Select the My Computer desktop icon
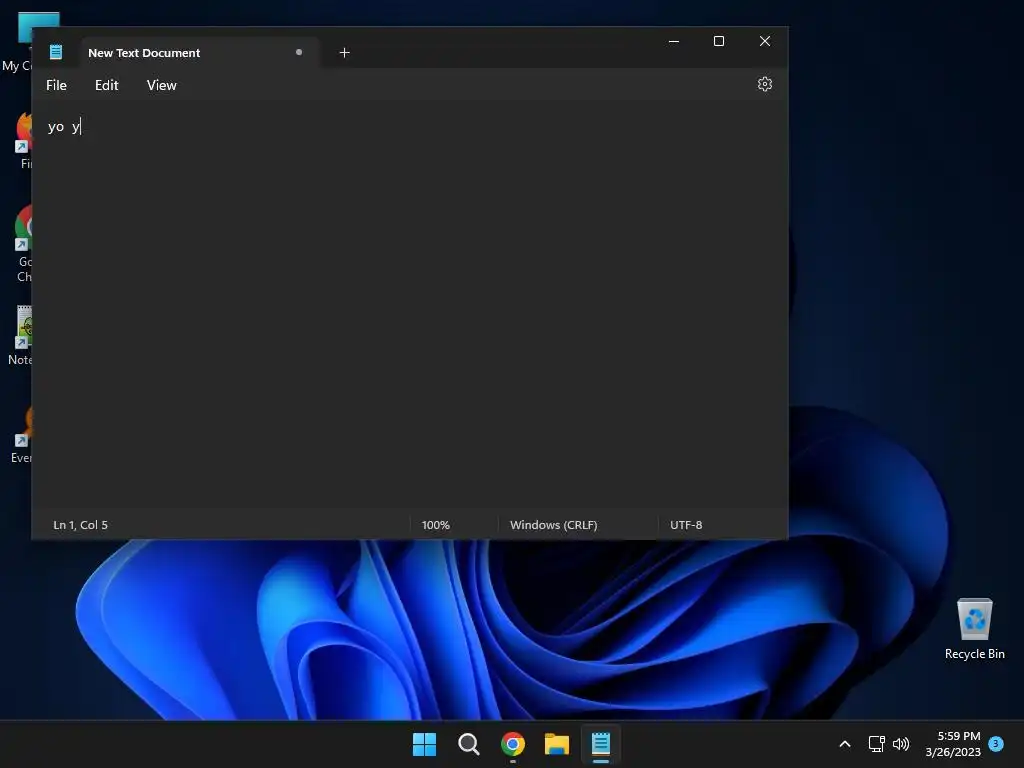The height and width of the screenshot is (768, 1024). pos(20,42)
